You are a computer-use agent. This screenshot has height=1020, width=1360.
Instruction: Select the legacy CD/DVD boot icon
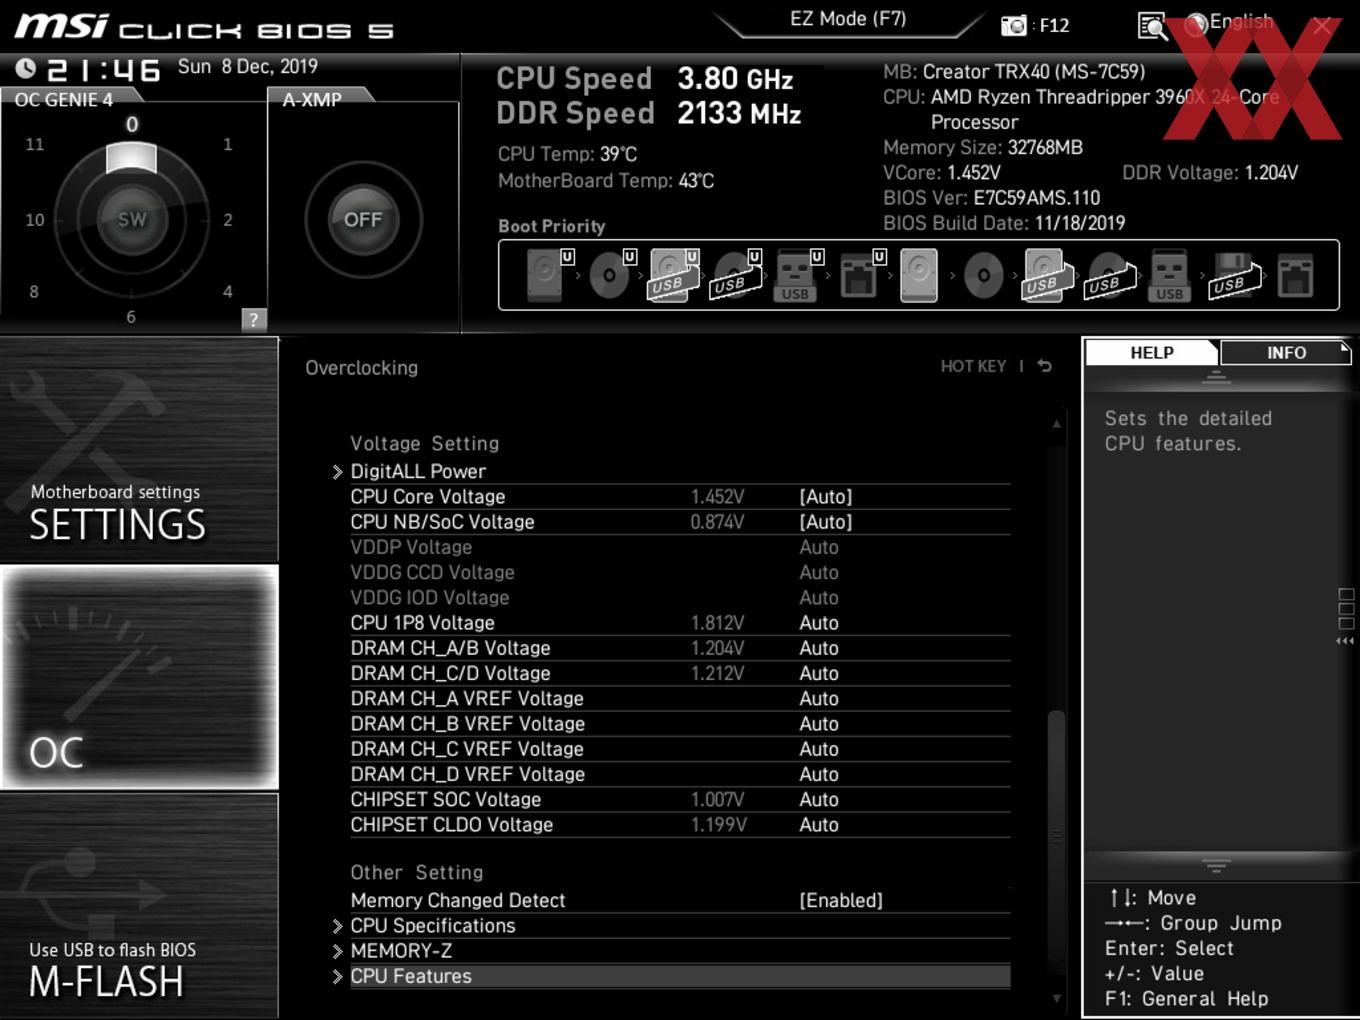(983, 275)
